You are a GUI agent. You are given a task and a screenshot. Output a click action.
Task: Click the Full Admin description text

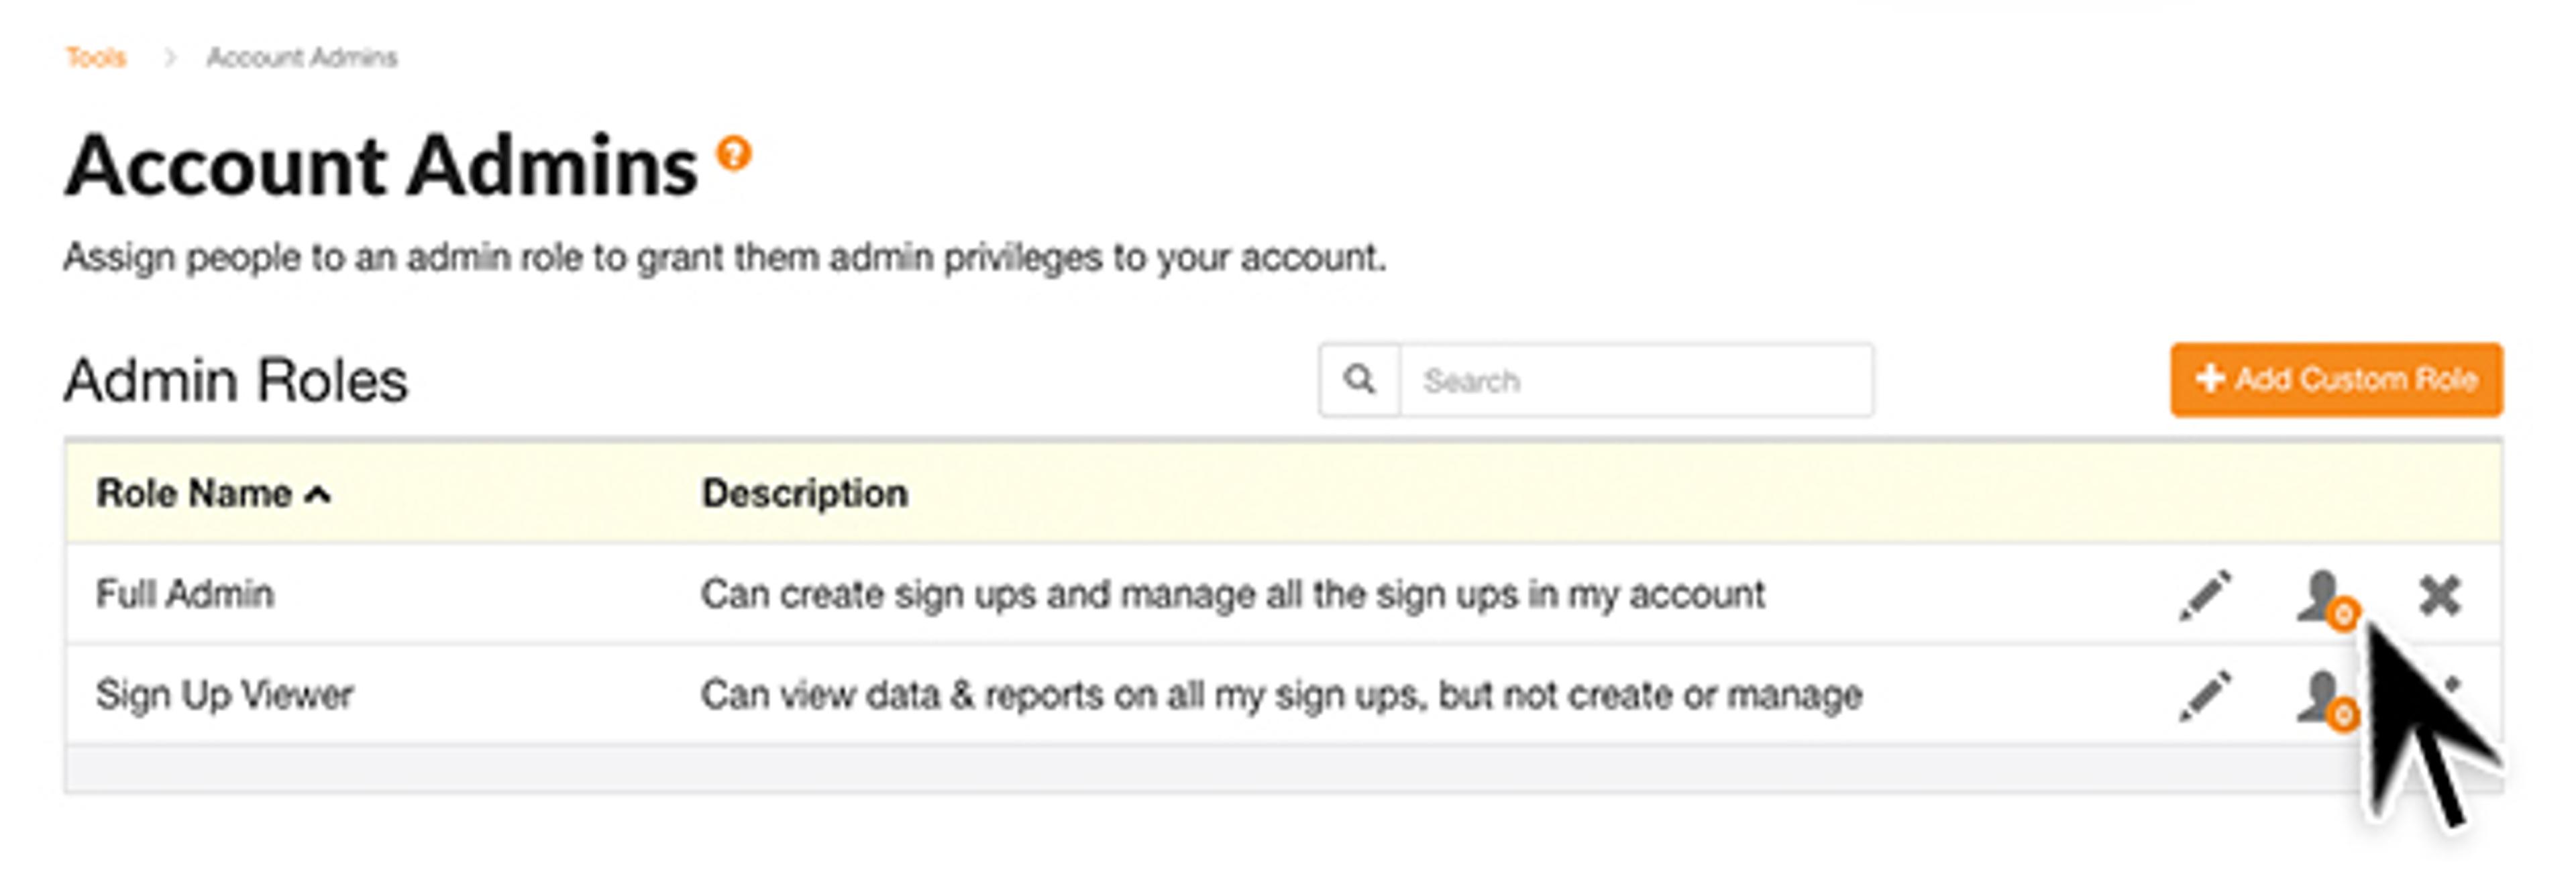coord(1232,594)
